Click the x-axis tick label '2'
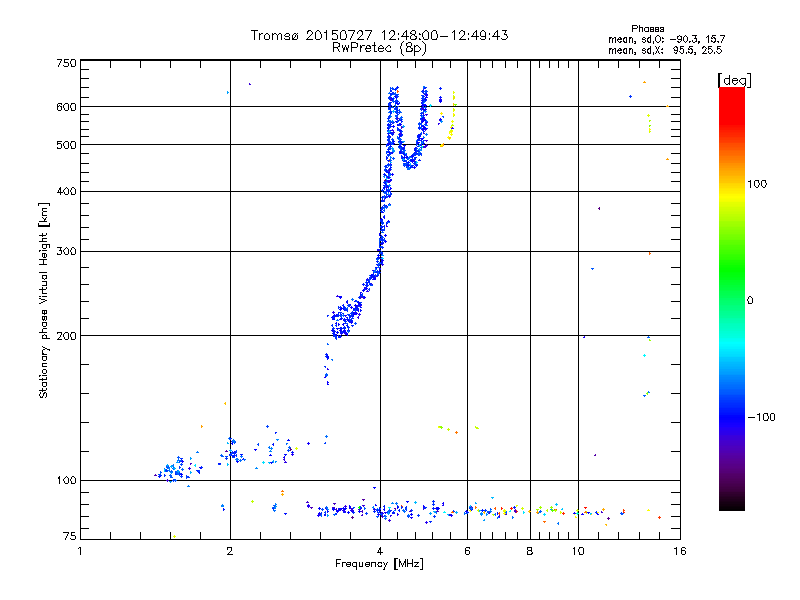Viewport: 800px width, 600px height. [230, 551]
